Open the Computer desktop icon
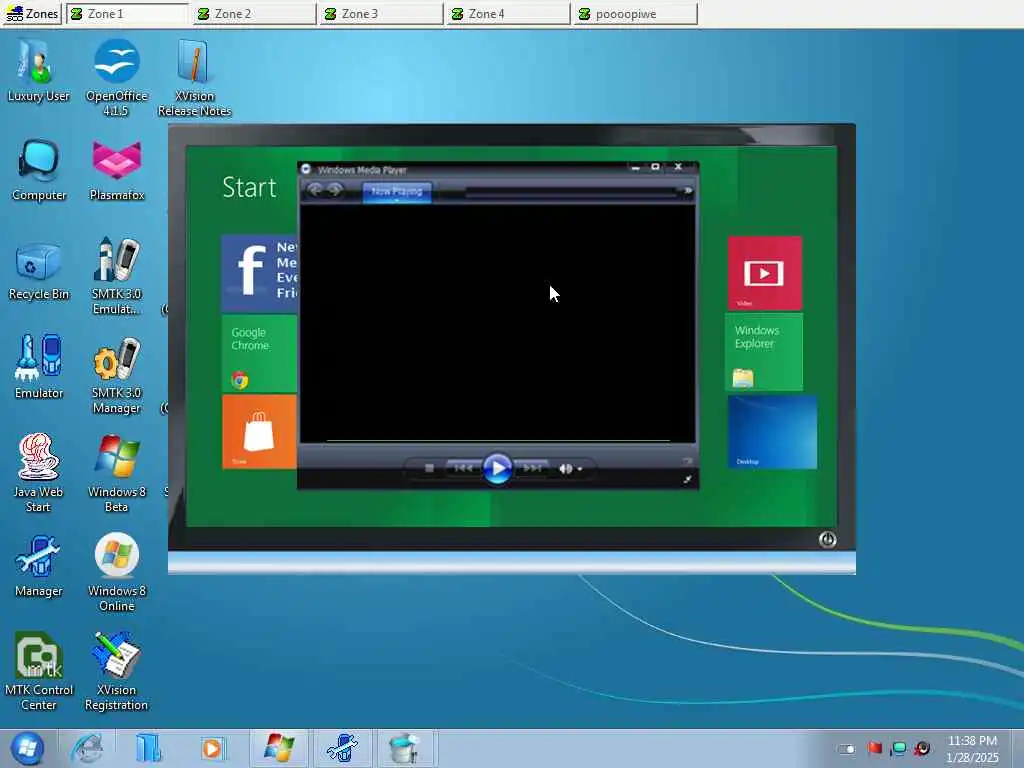Viewport: 1024px width, 768px height. tap(39, 170)
